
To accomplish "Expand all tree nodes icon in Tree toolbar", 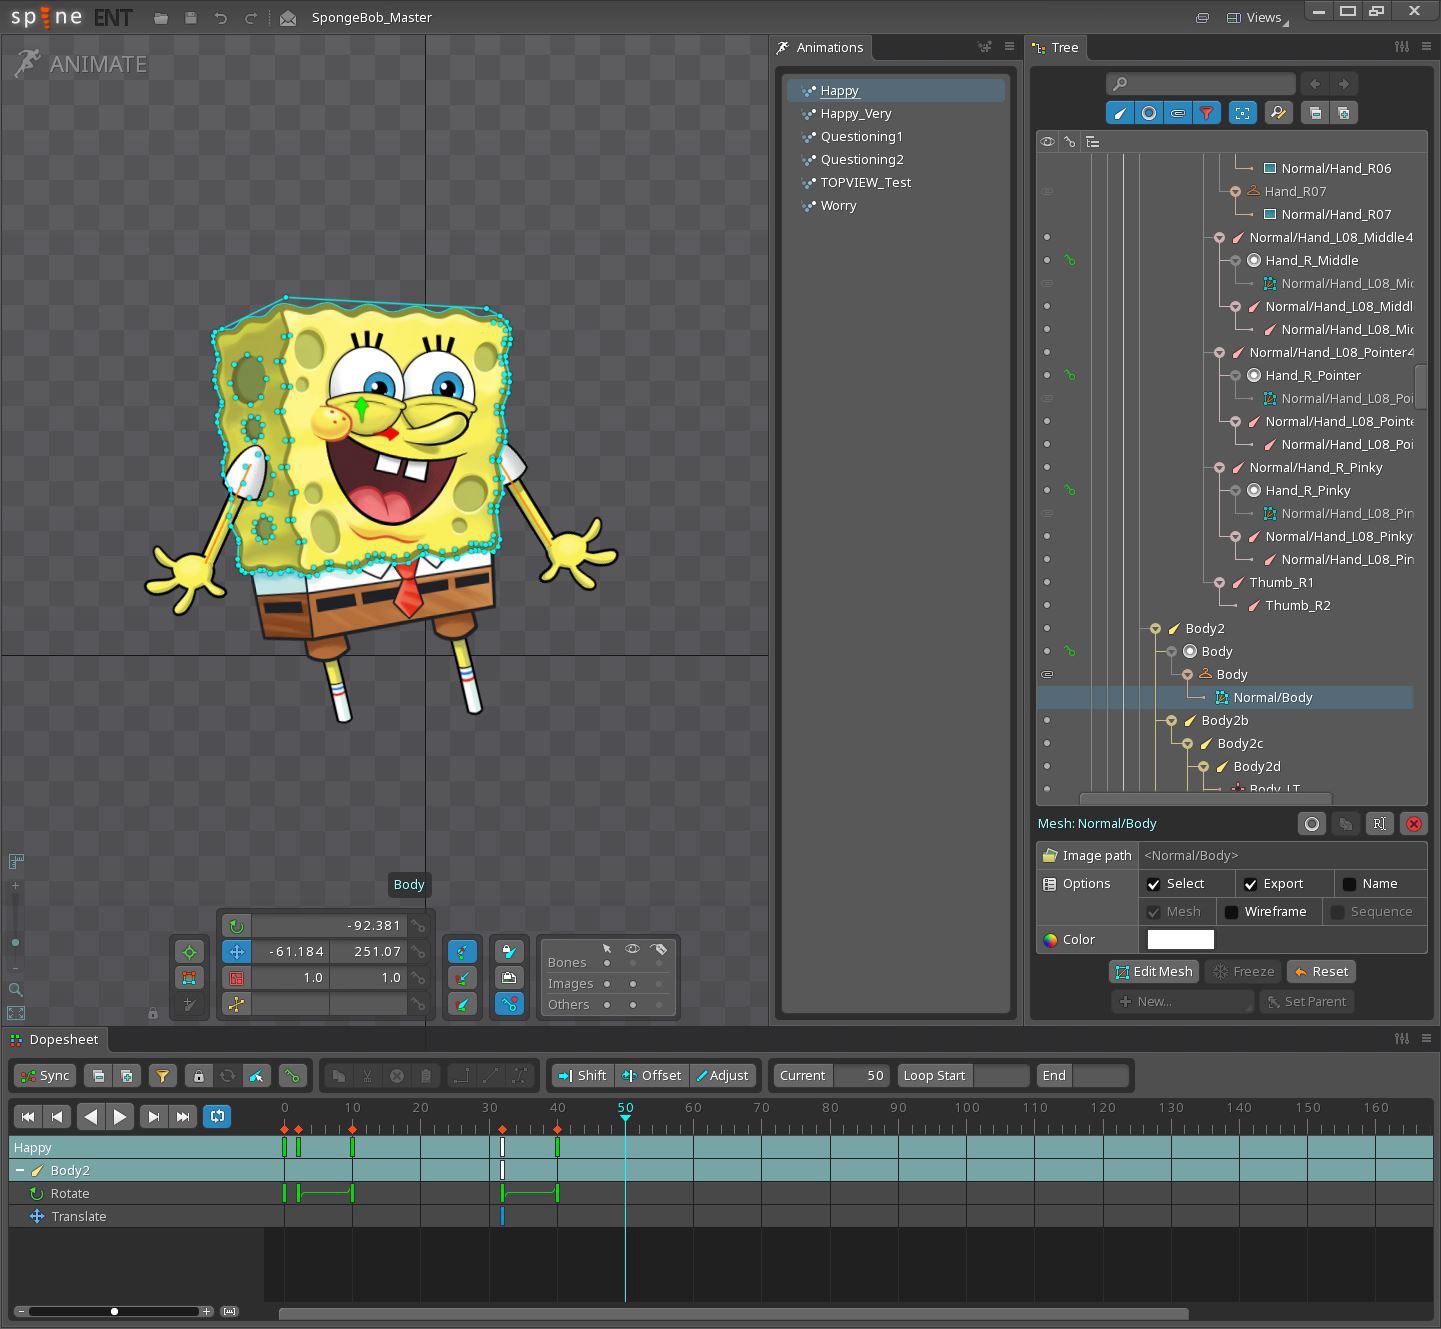I will 1343,113.
